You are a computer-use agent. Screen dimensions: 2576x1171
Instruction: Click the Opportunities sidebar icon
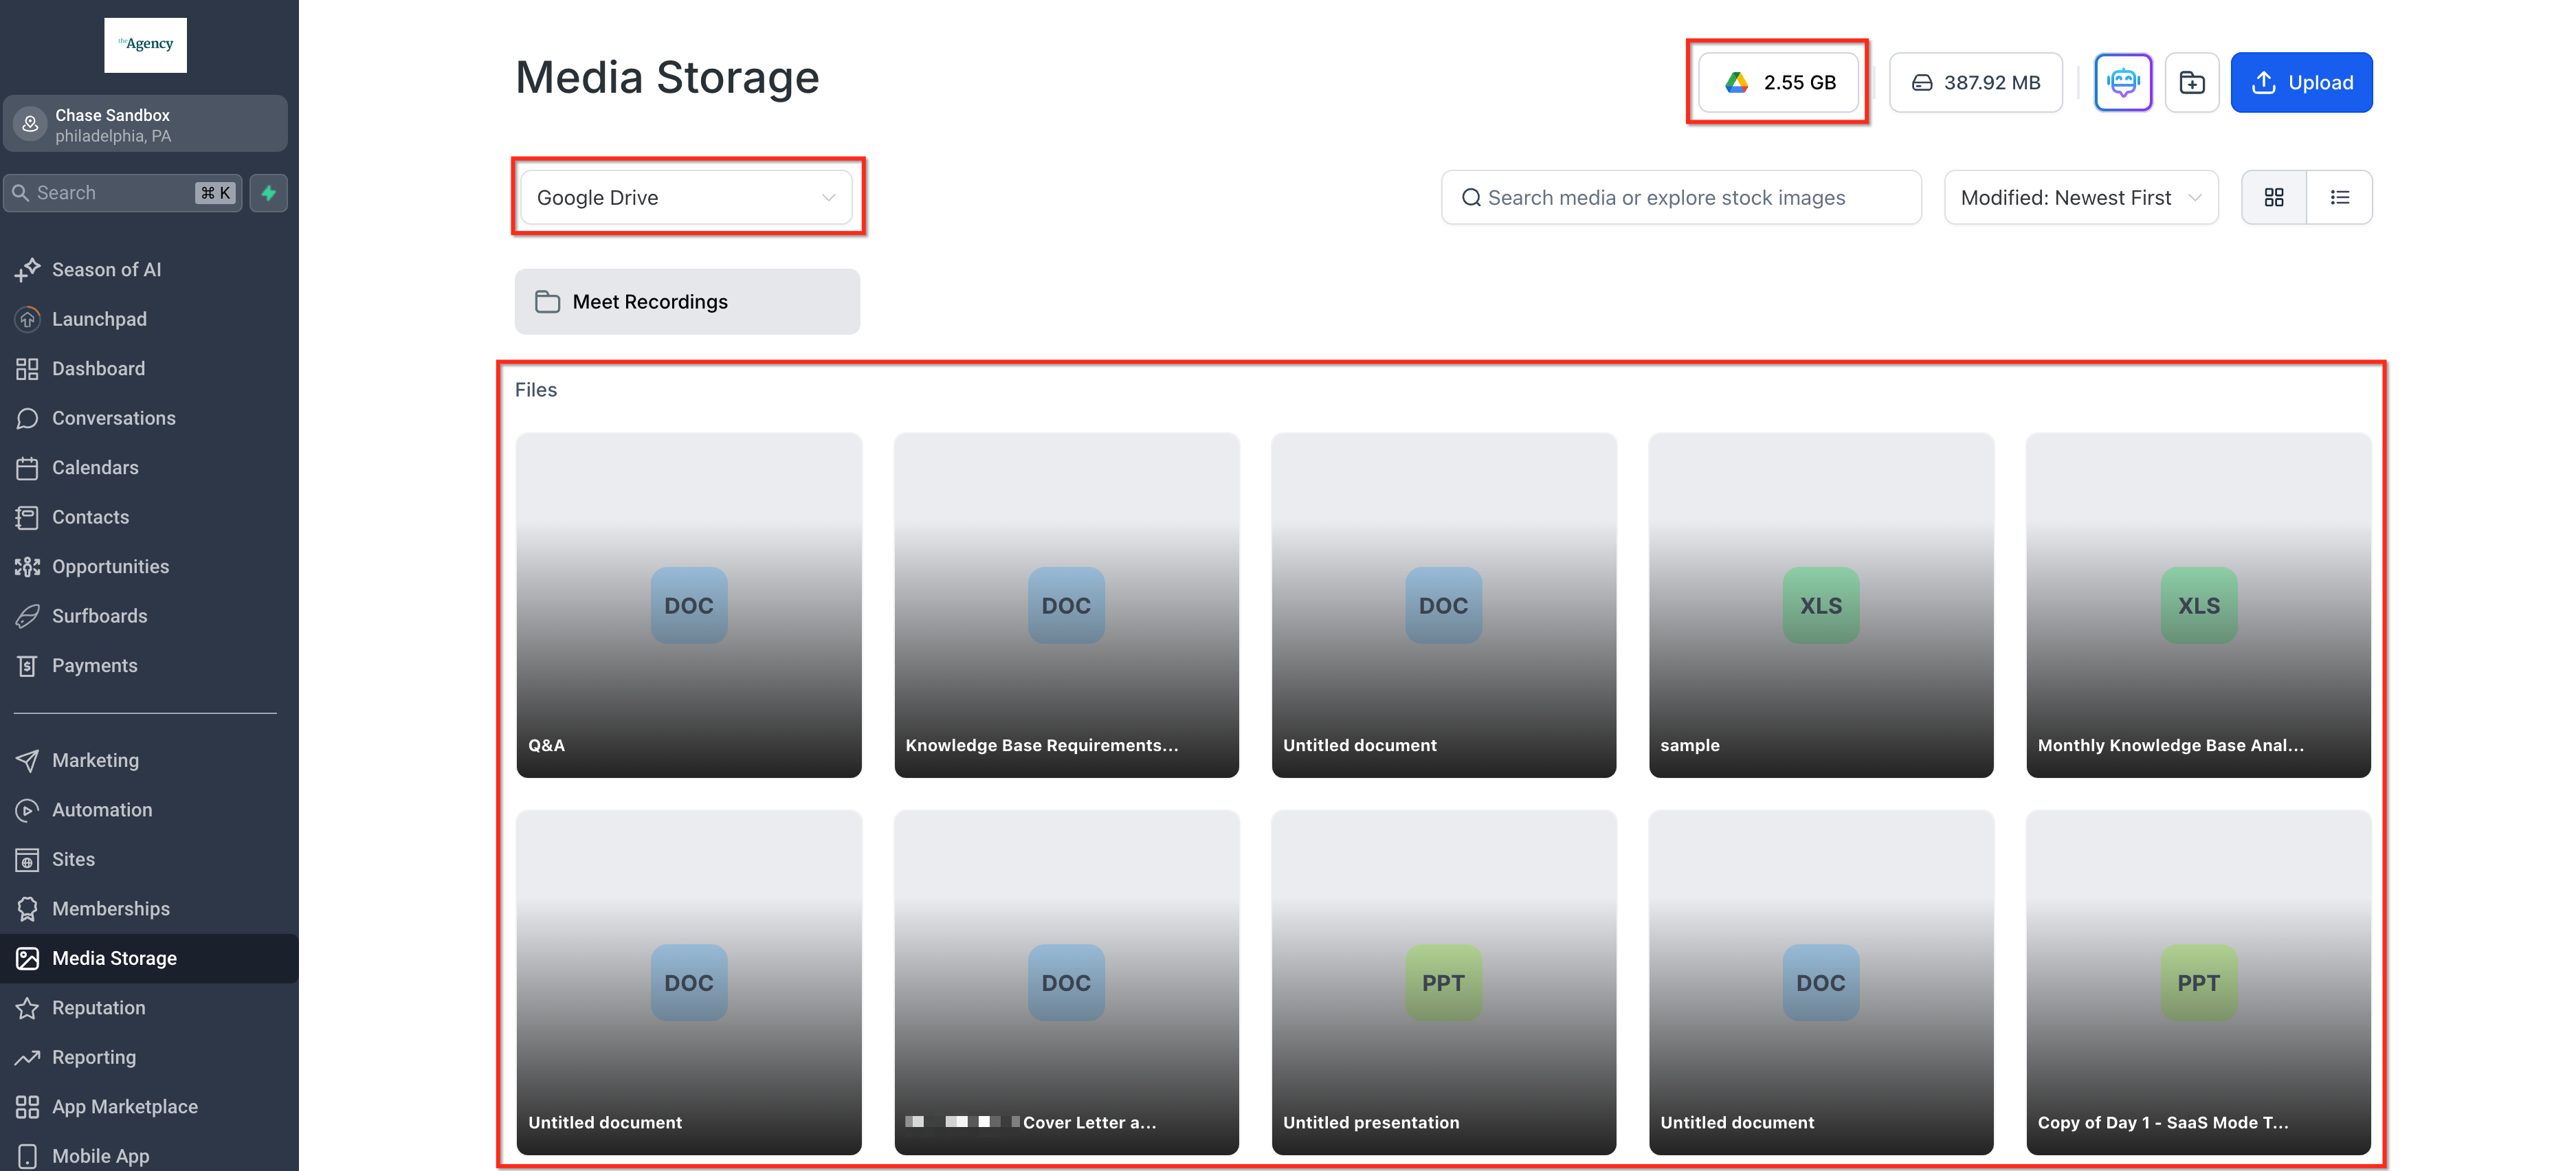click(27, 567)
